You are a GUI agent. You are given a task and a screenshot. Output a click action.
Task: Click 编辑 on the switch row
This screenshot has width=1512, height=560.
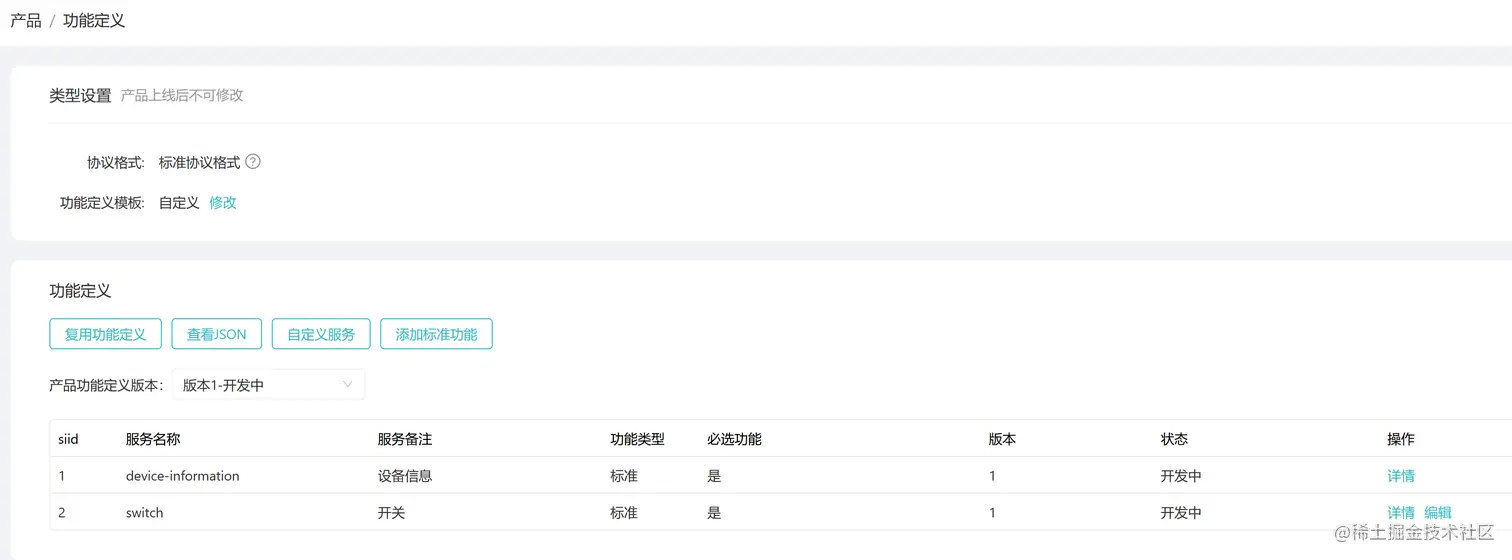click(x=1438, y=513)
